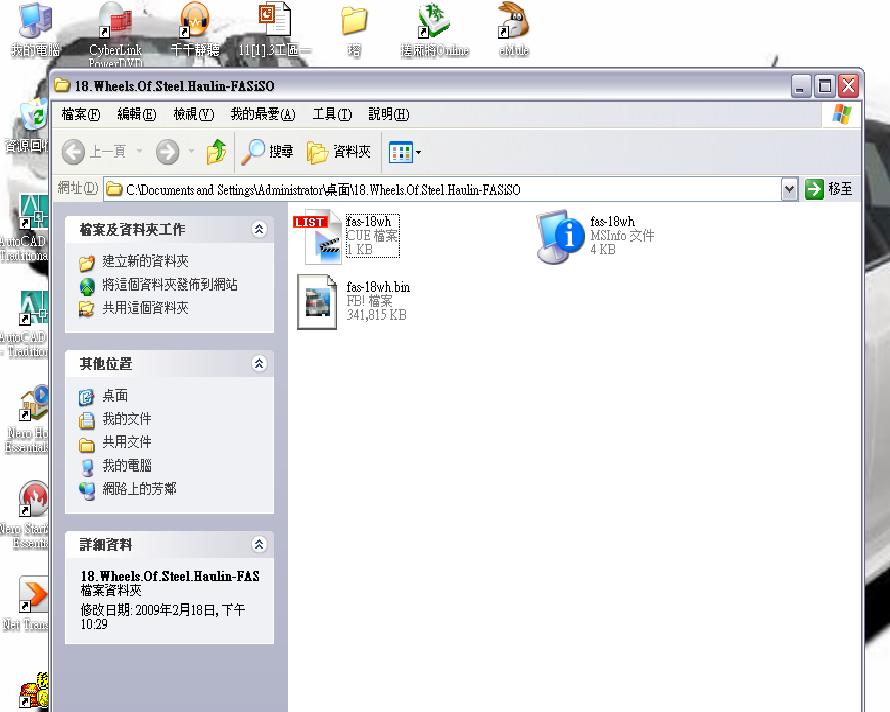This screenshot has width=890, height=712.
Task: Click the Up folder toolbar icon
Action: tap(216, 152)
